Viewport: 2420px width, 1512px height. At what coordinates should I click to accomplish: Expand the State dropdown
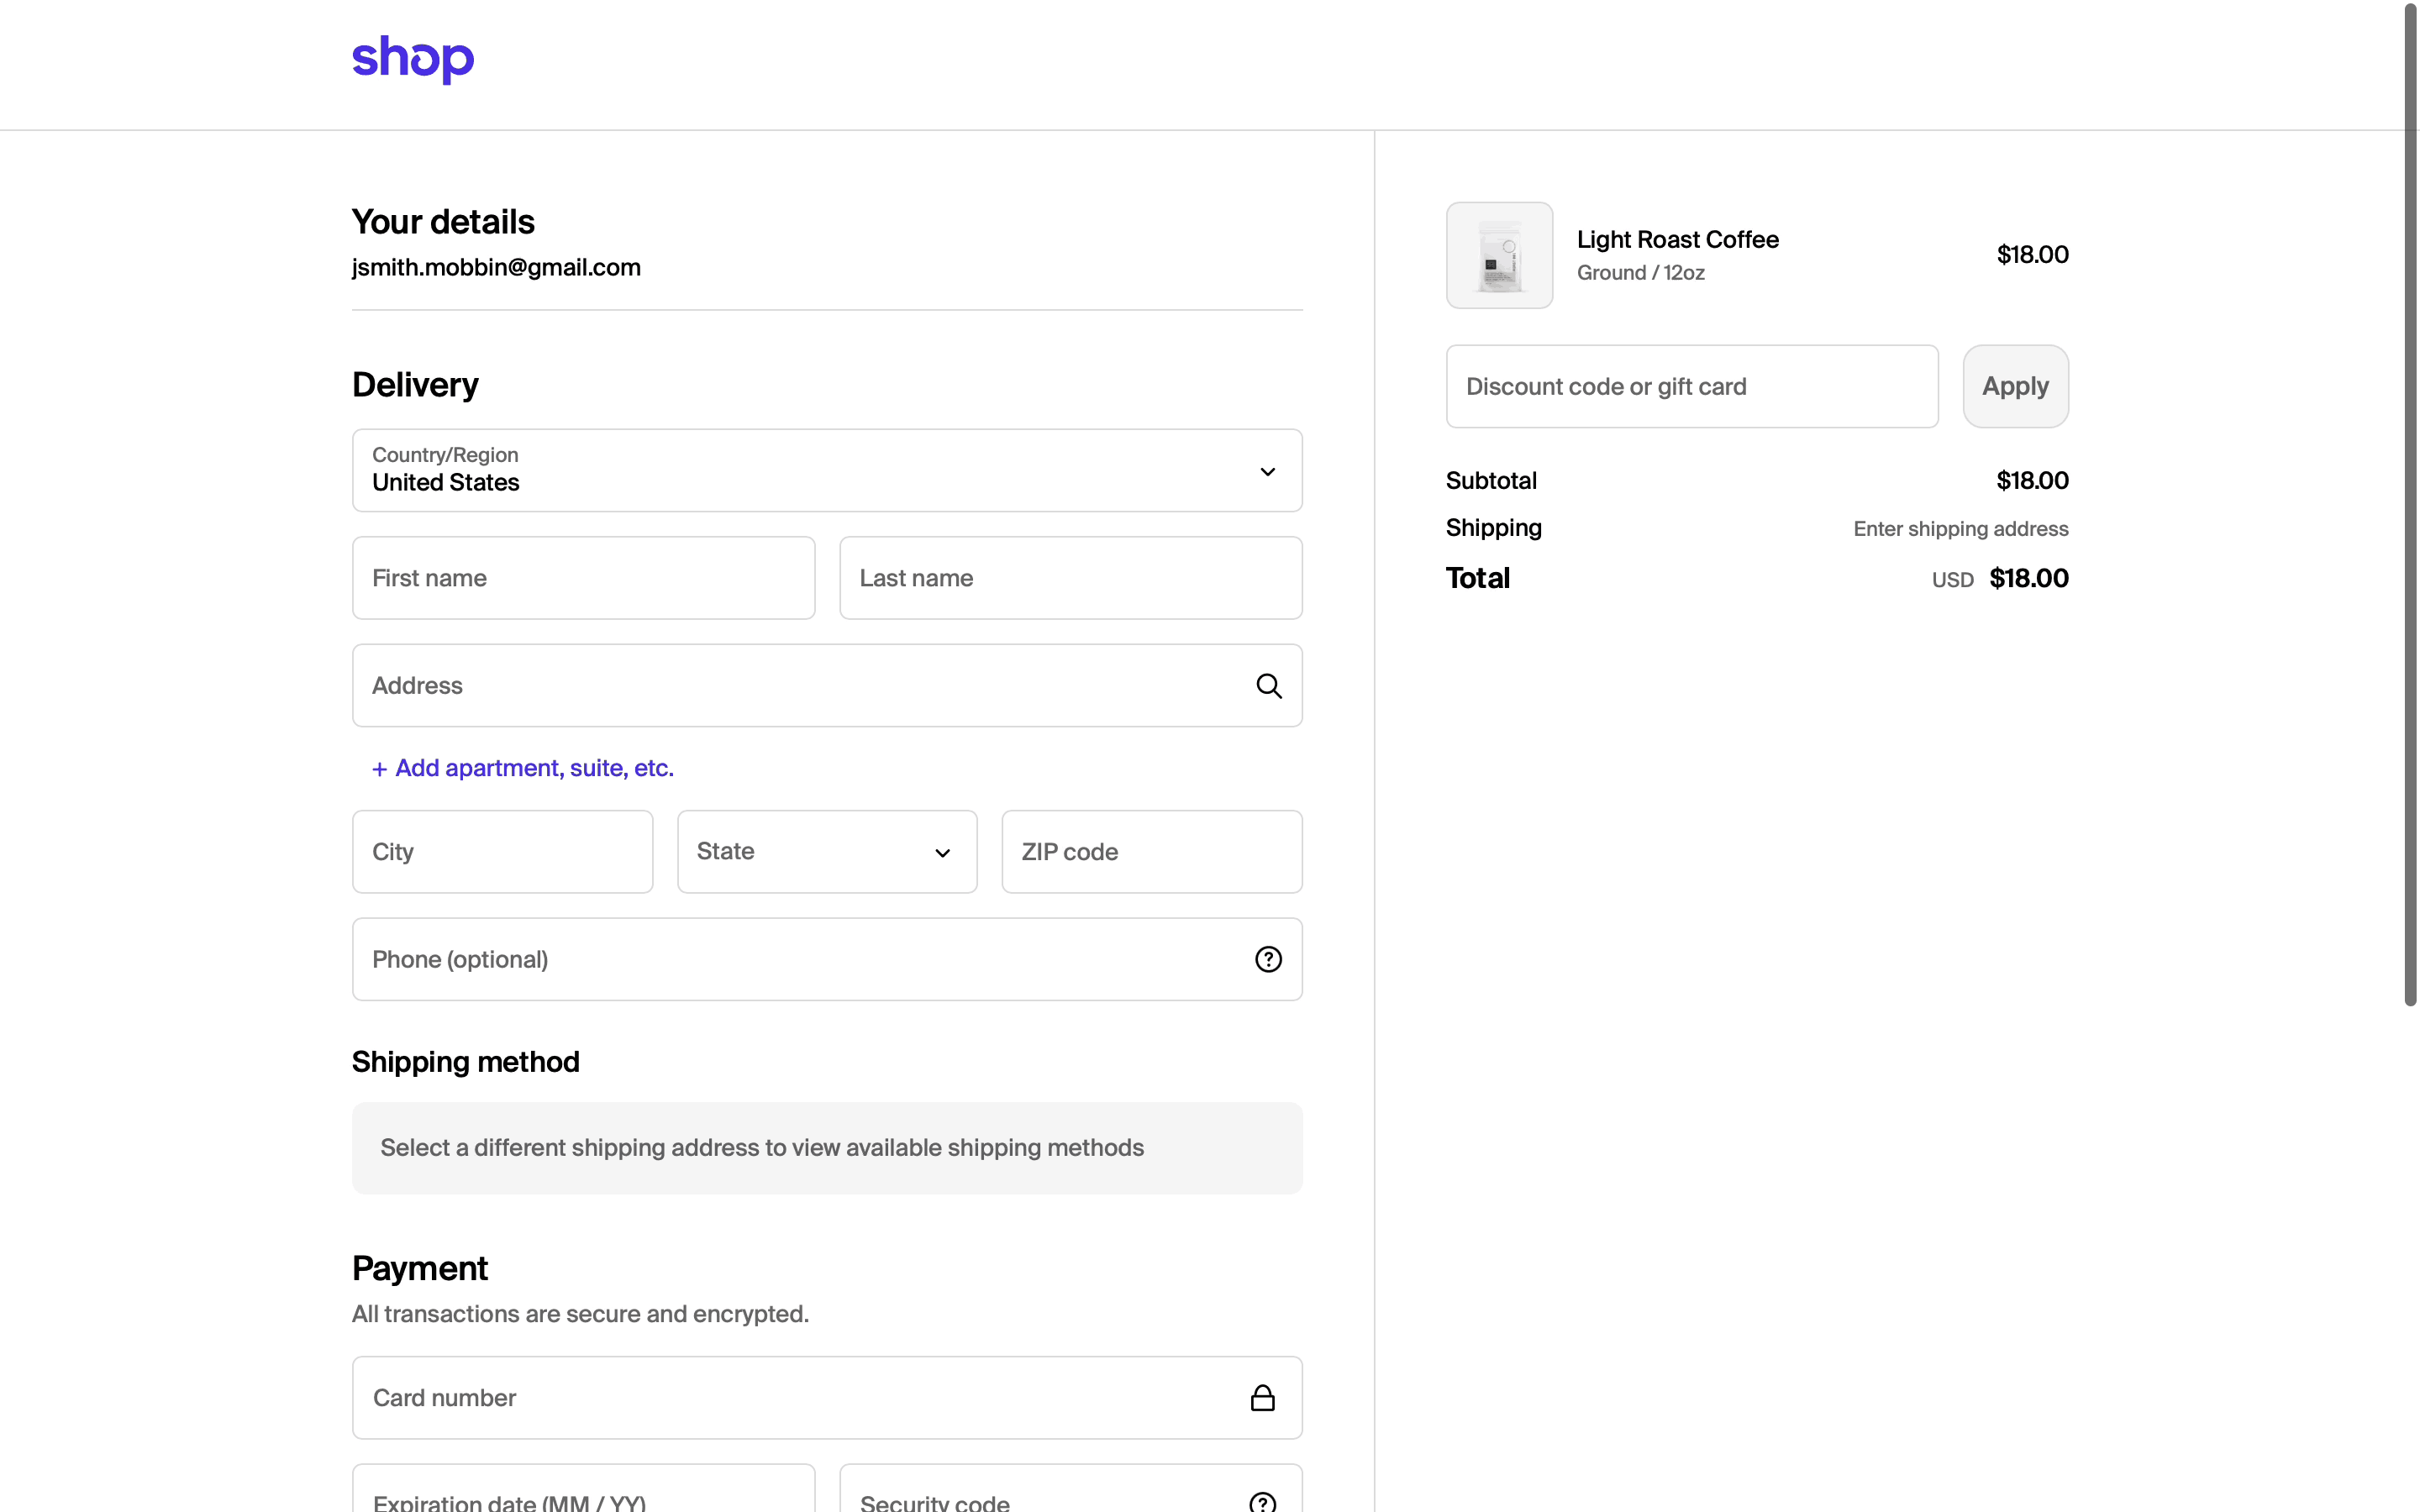[826, 852]
